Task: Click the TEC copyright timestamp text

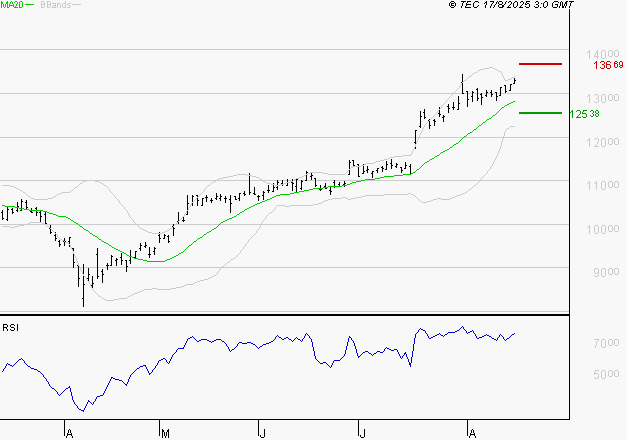Action: click(511, 5)
